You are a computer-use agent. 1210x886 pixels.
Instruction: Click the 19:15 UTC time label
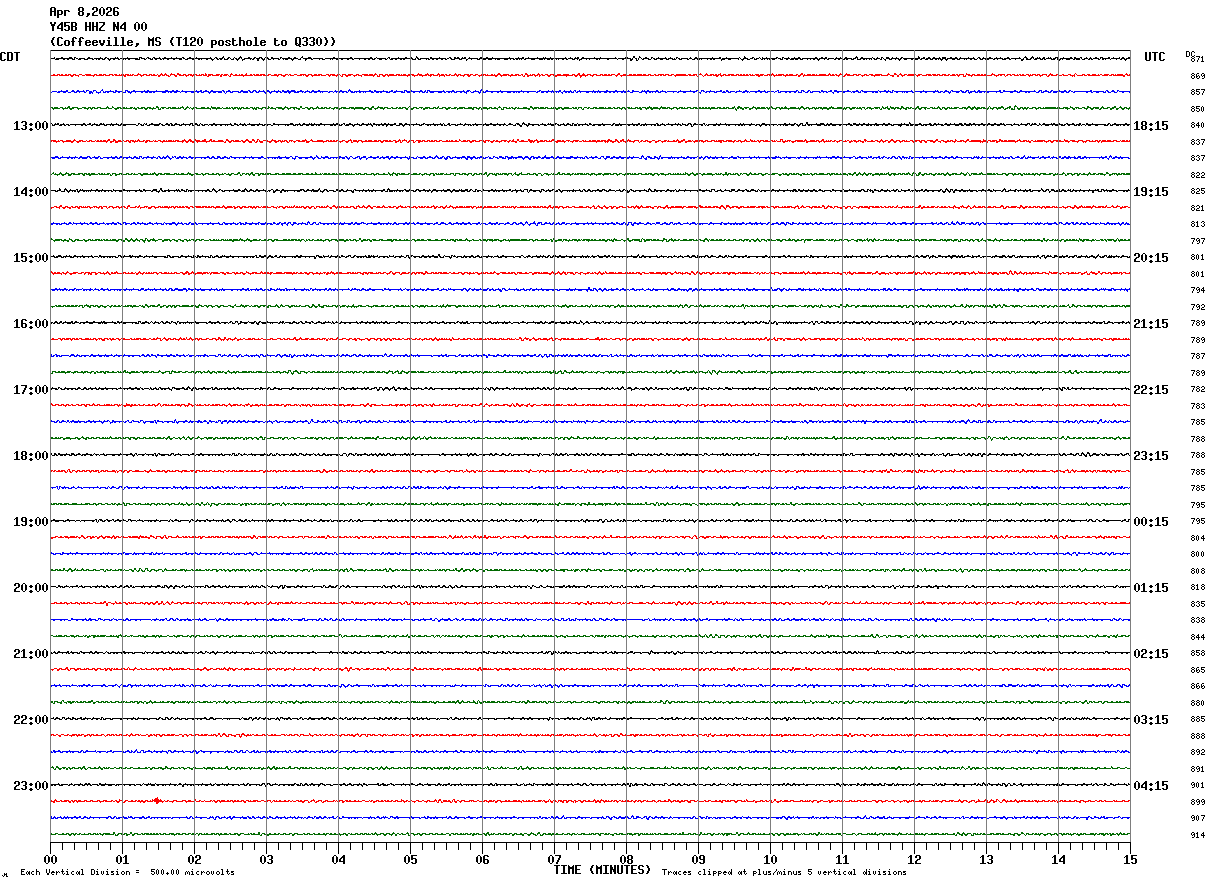1151,192
